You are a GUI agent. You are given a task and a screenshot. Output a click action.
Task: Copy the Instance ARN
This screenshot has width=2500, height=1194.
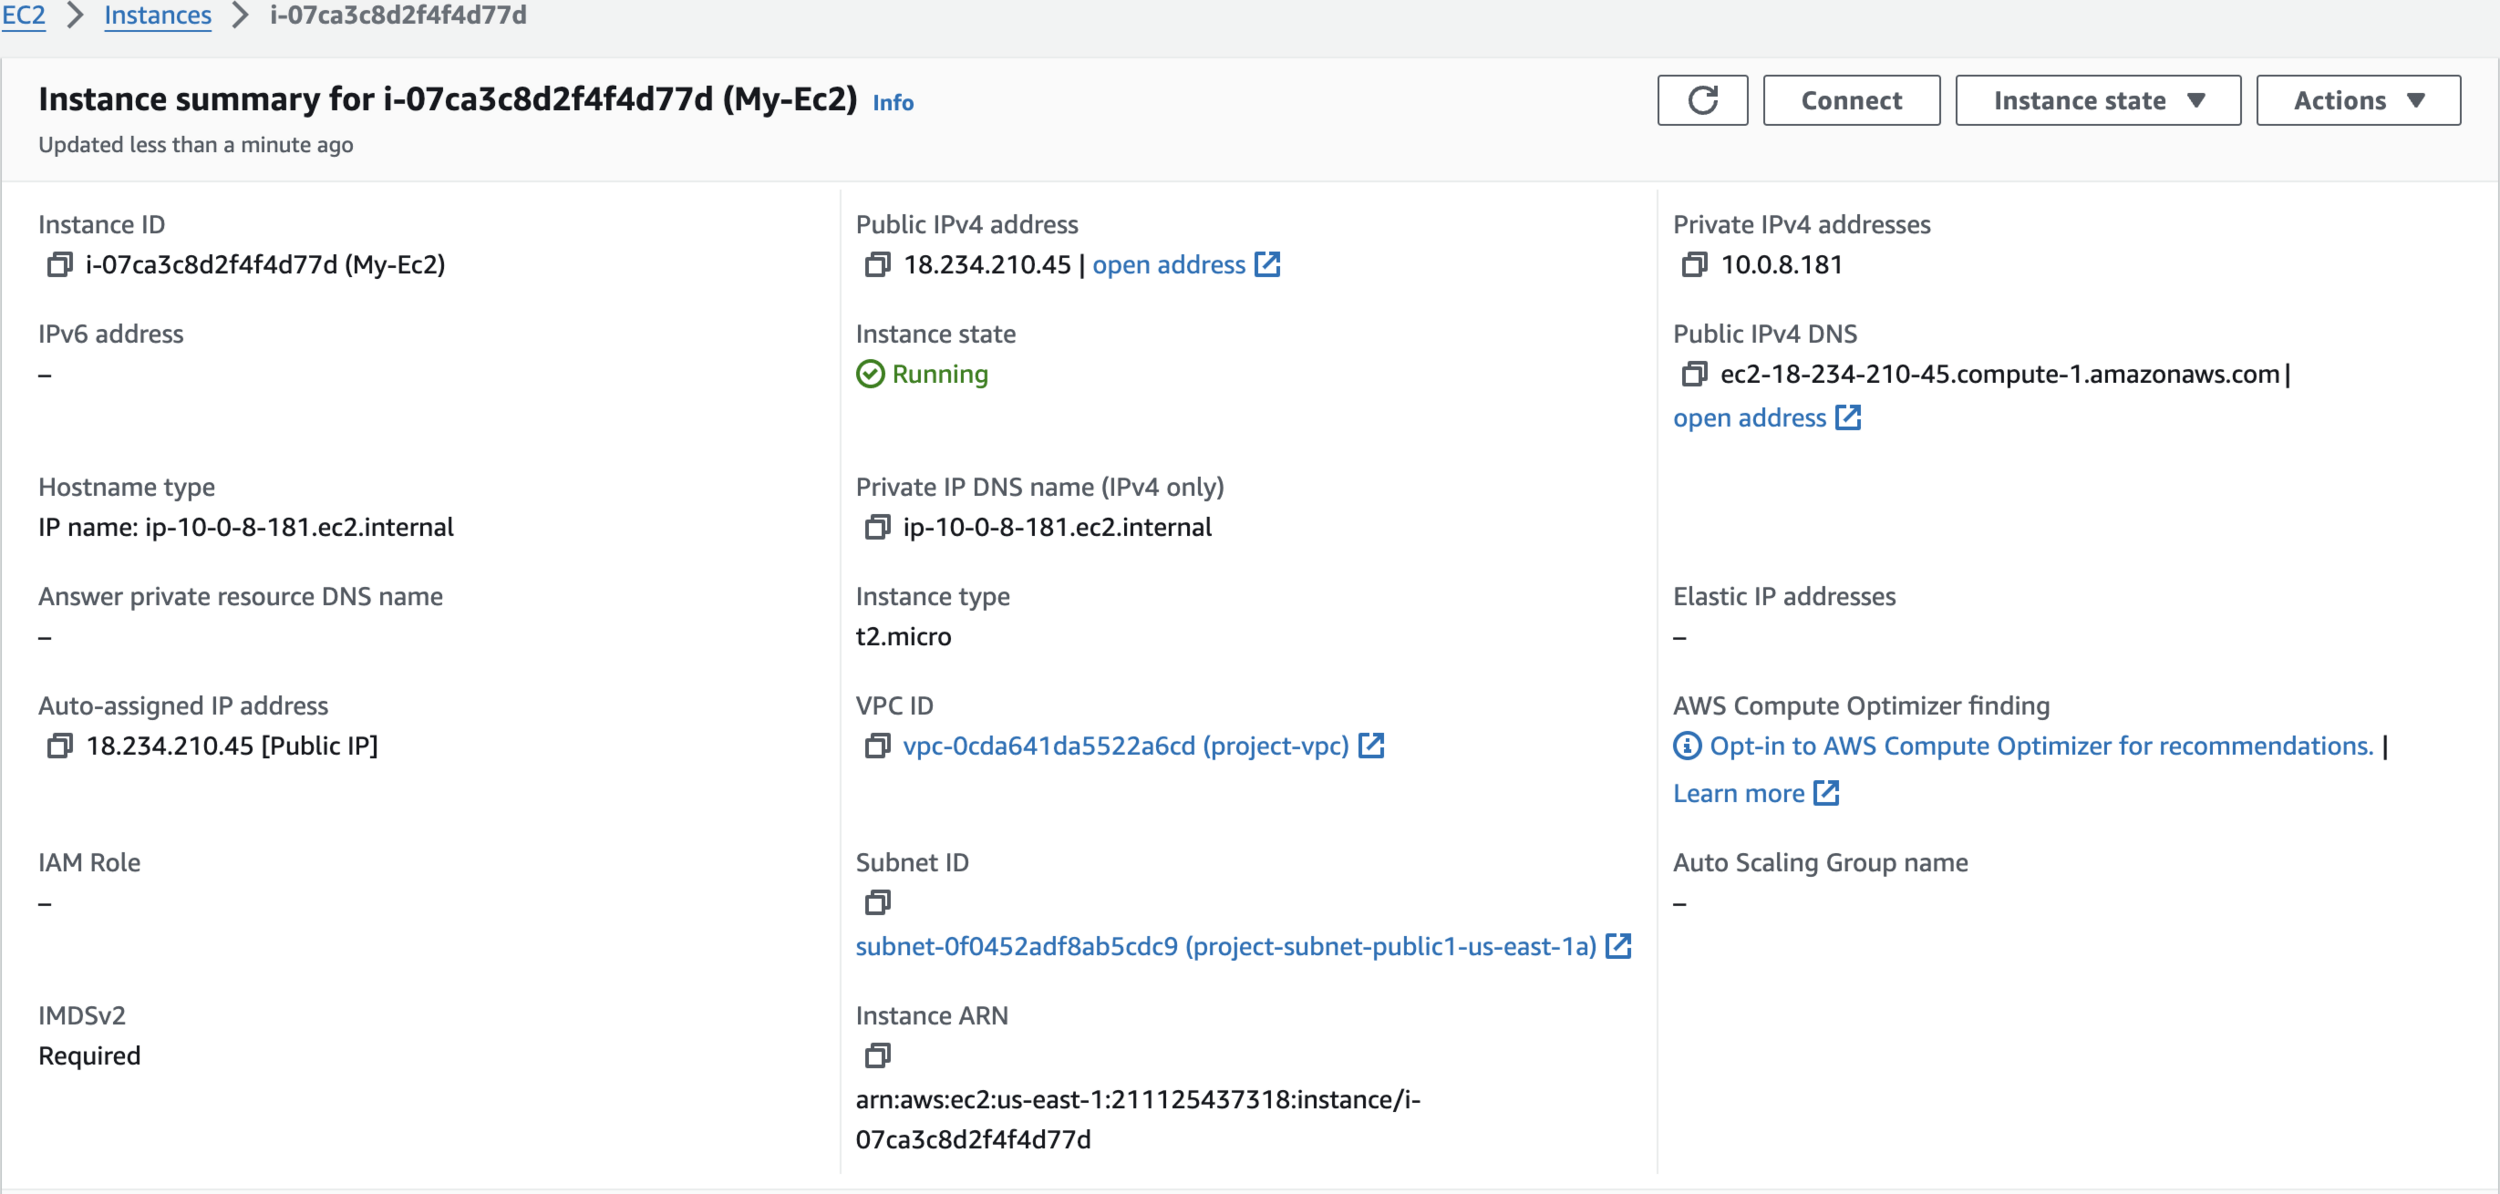pyautogui.click(x=877, y=1056)
